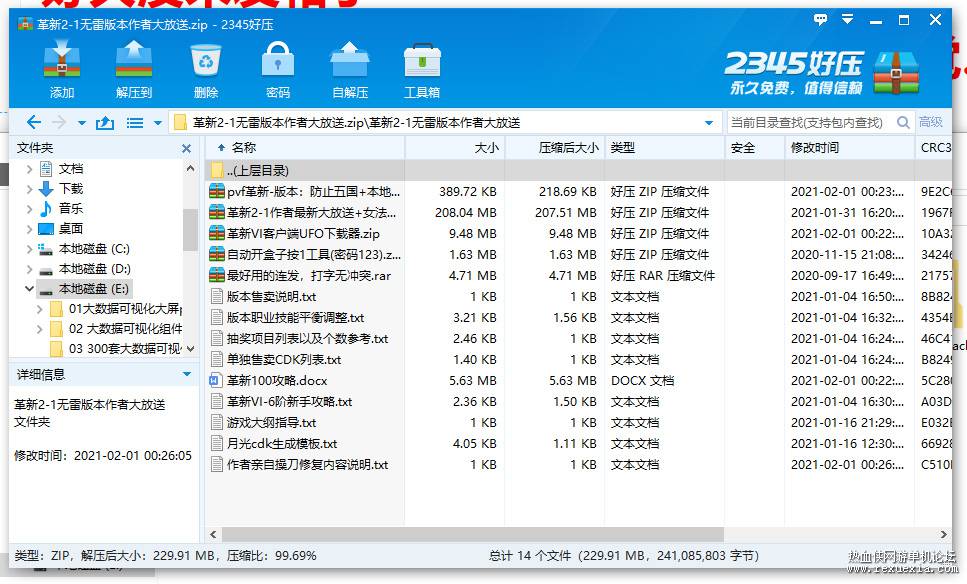The image size is (967, 584).
Task: Select the ..(上层目录) parent folder row
Action: click(x=578, y=170)
